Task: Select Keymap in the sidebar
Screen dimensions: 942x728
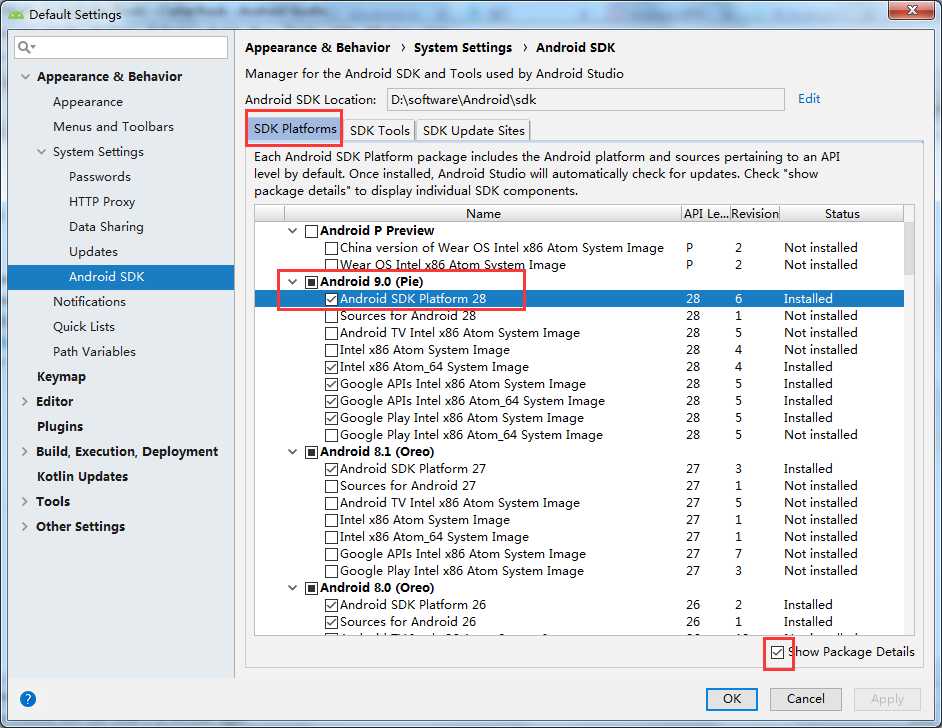Action: 61,377
